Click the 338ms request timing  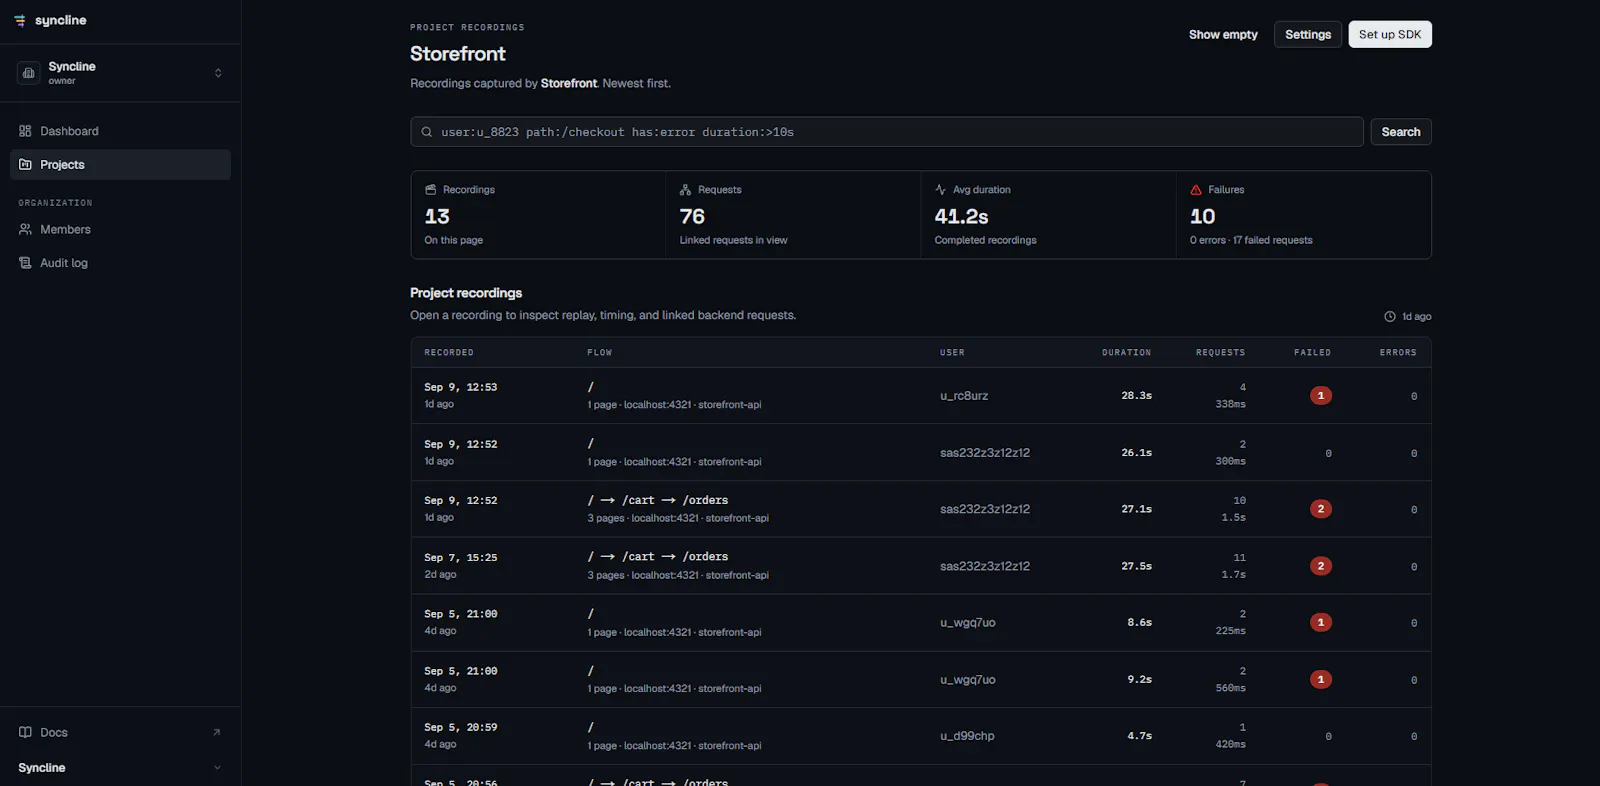pos(1231,405)
